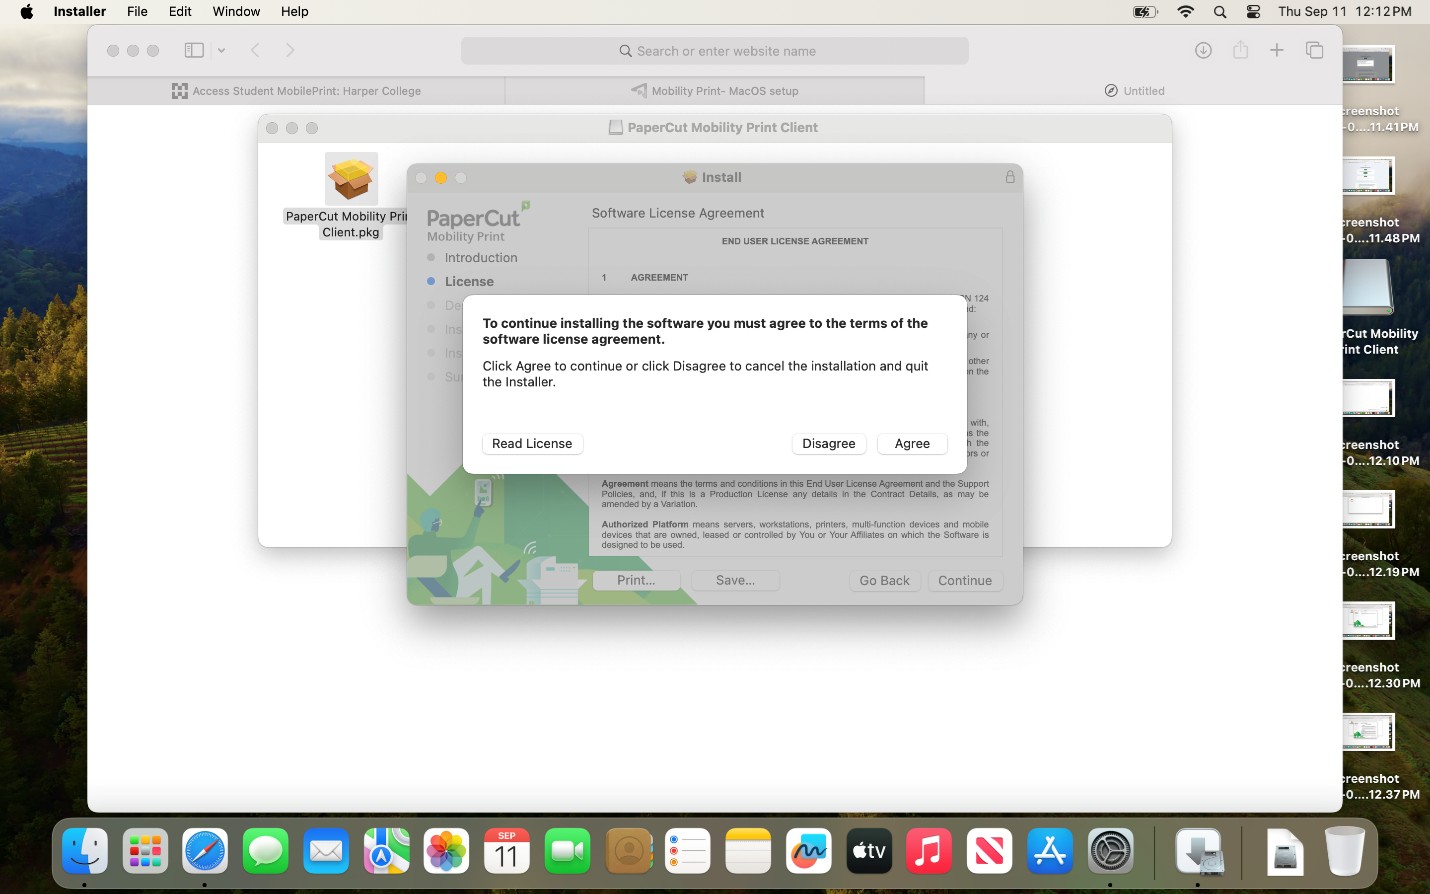Open a new tab with the plus icon
Image resolution: width=1430 pixels, height=894 pixels.
click(1277, 49)
